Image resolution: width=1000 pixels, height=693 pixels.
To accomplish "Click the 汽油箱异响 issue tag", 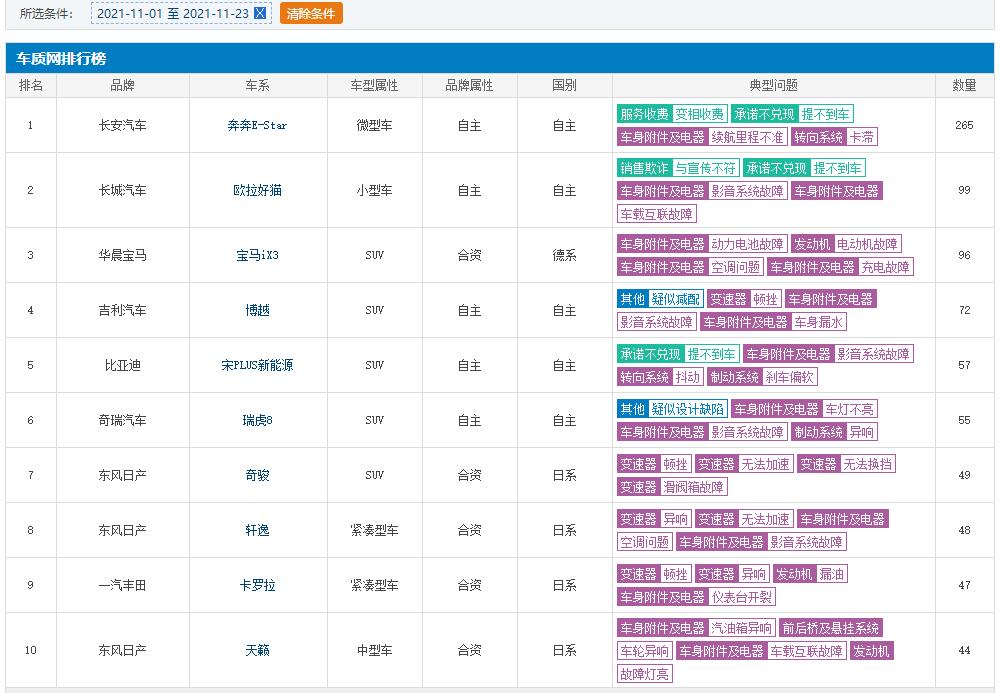I will pyautogui.click(x=741, y=629).
